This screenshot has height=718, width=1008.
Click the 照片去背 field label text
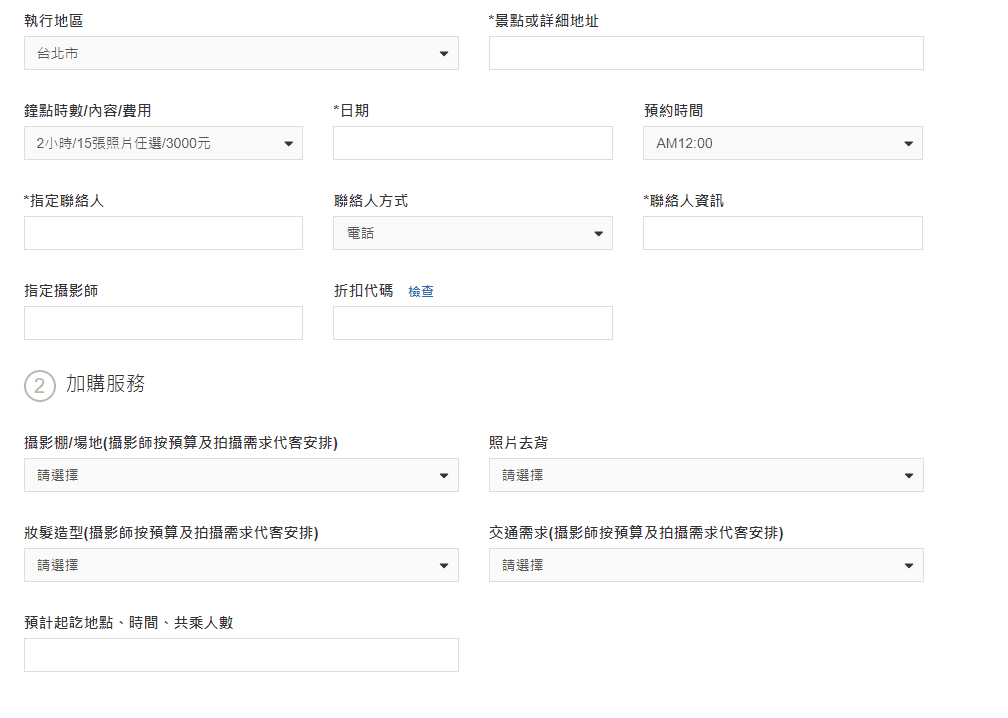pyautogui.click(x=518, y=443)
